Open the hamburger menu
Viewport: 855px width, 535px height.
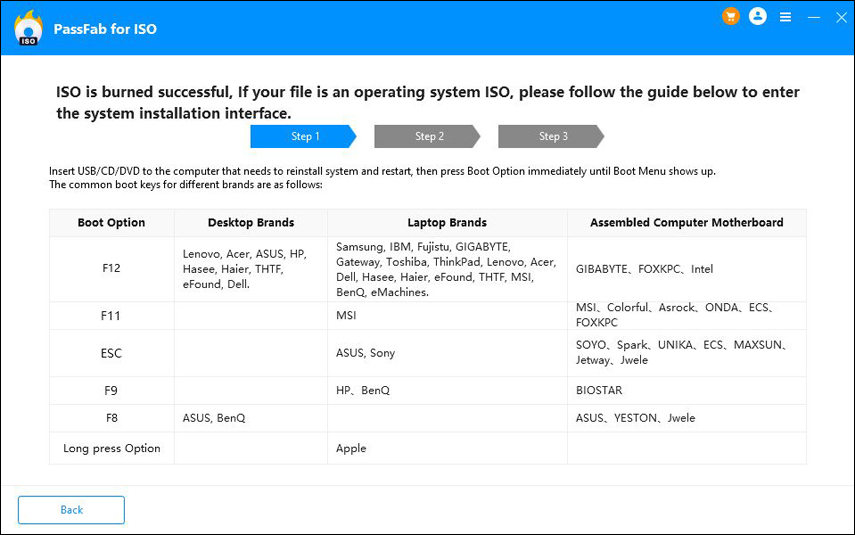point(786,17)
